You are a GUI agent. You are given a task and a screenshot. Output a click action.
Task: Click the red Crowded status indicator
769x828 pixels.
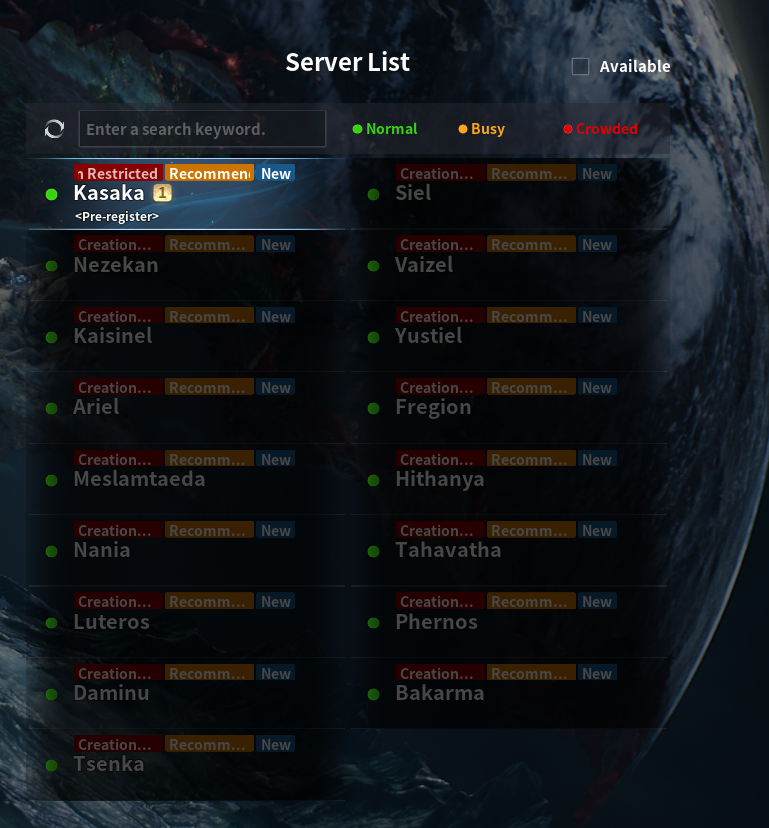pos(601,129)
